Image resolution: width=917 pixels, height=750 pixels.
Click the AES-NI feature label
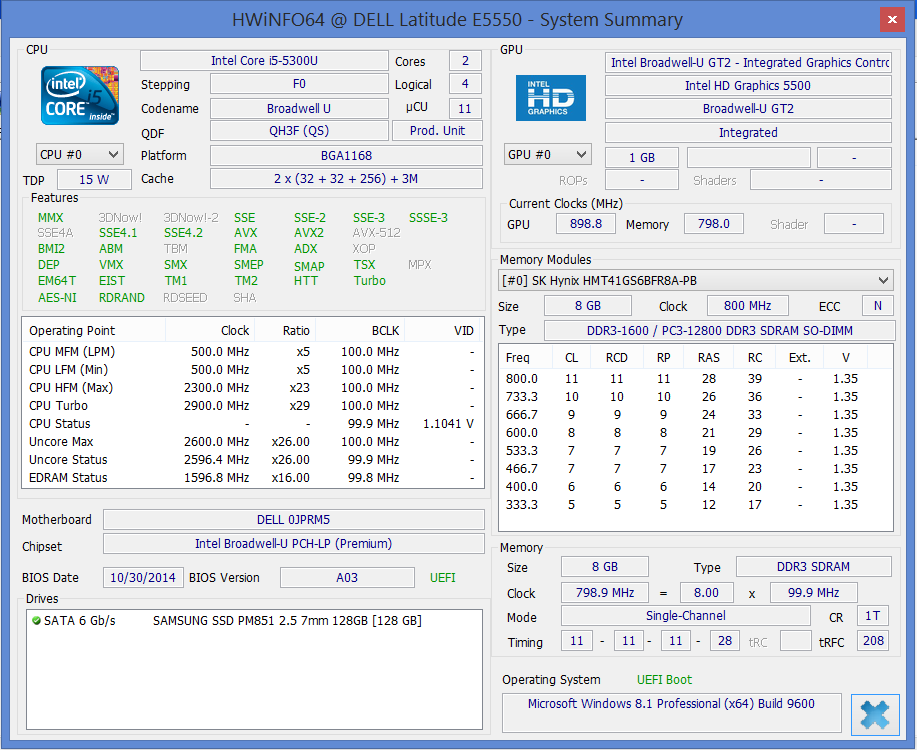pyautogui.click(x=57, y=298)
